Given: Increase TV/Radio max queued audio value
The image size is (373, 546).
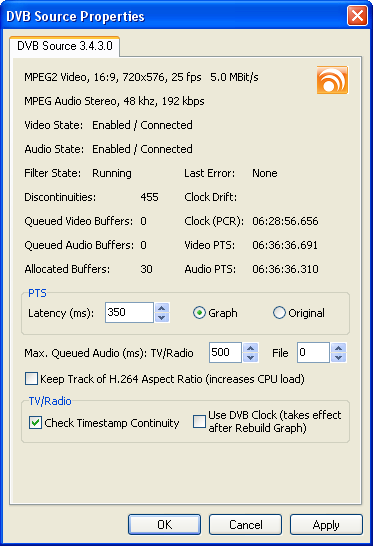Looking at the screenshot, I should (250, 348).
